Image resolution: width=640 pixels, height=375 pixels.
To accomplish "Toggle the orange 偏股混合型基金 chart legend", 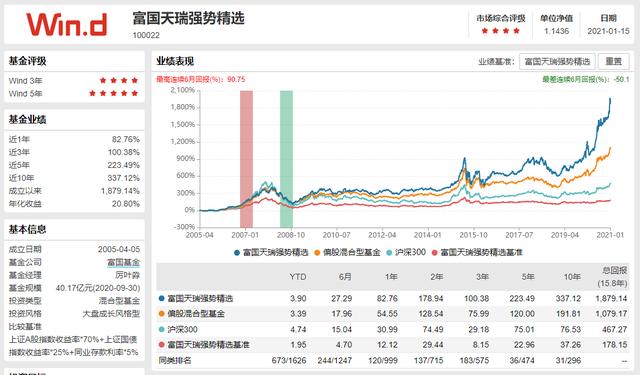I will pos(347,253).
